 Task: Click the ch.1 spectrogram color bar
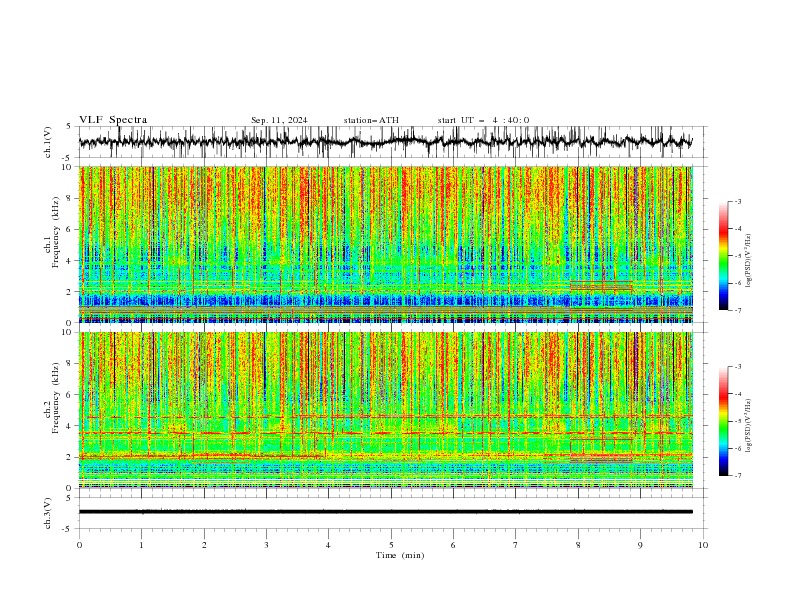pos(723,256)
